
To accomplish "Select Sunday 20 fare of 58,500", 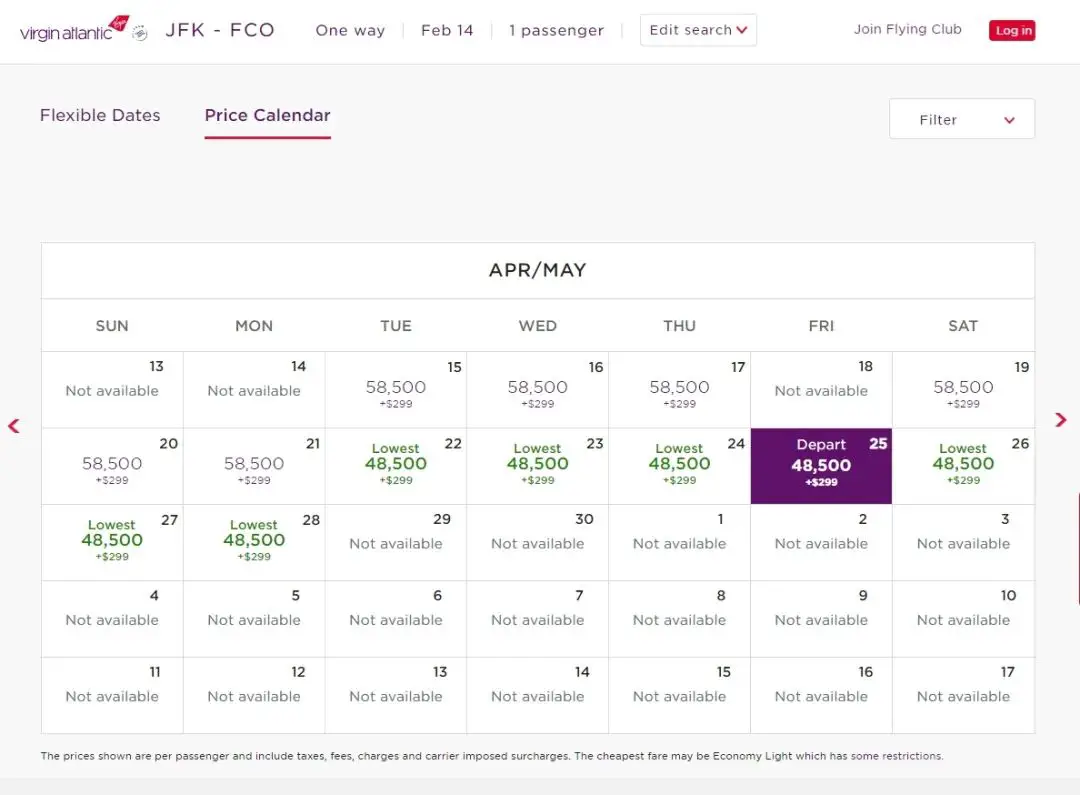I will click(x=112, y=466).
